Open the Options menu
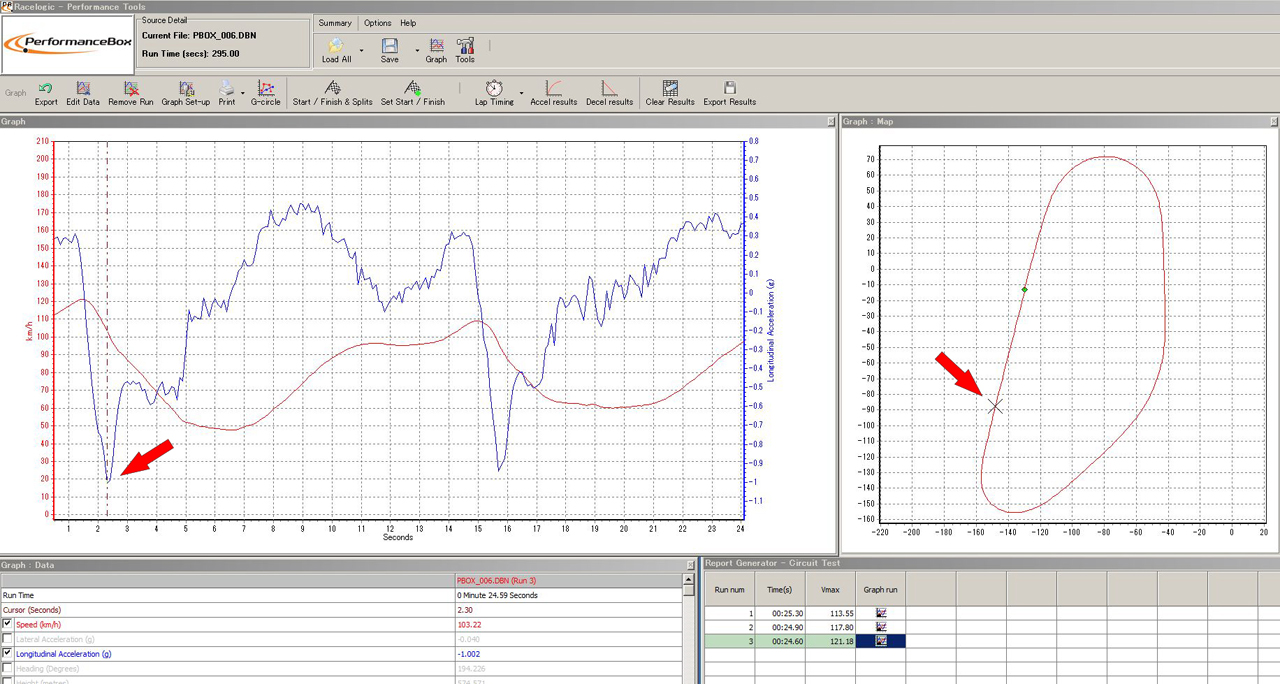Screen dimensions: 1280x684 tap(377, 23)
